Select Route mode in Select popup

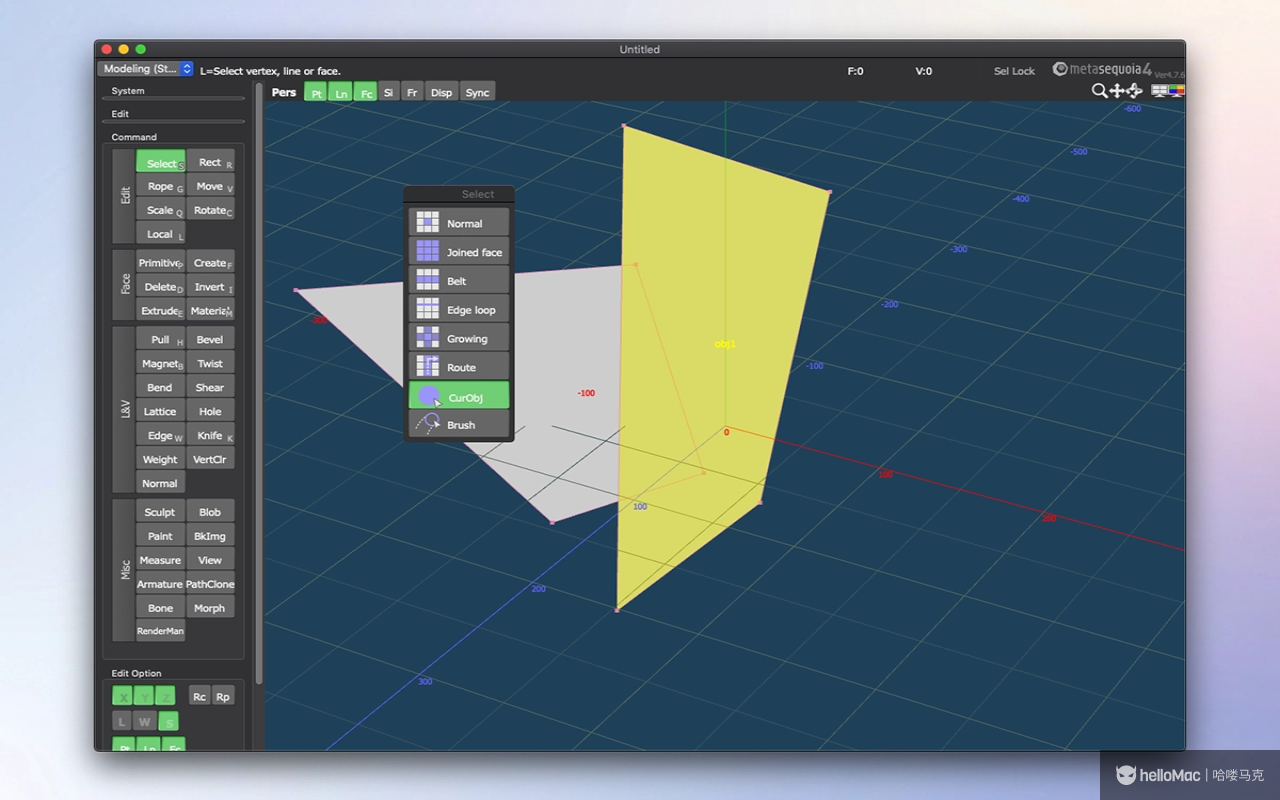[x=459, y=367]
